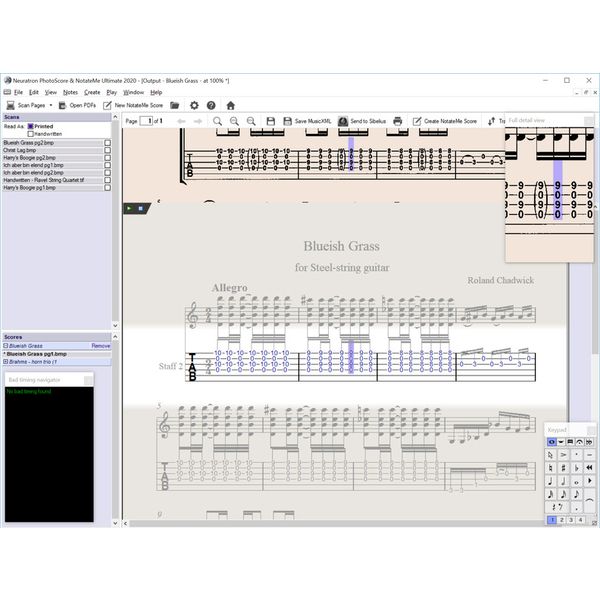This screenshot has width=600, height=600.
Task: Open the Scan Pages dropdown arrow
Action: (x=51, y=105)
